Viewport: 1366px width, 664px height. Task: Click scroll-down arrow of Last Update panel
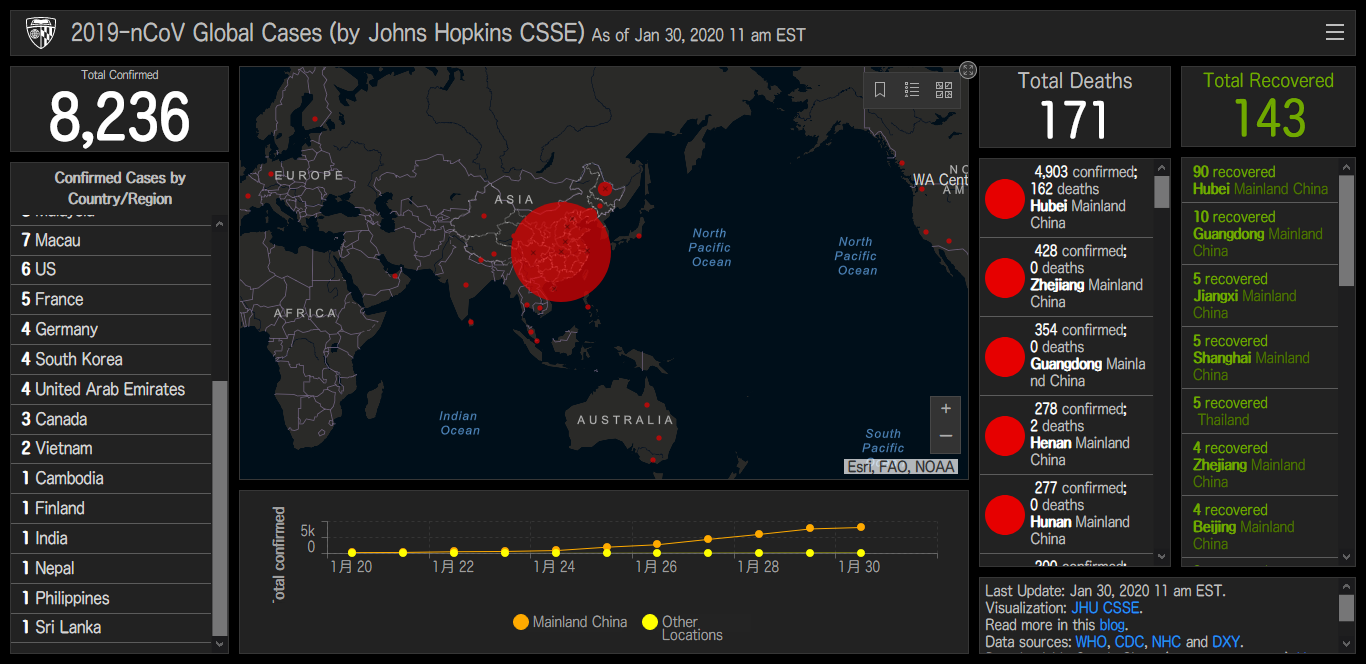click(1347, 642)
